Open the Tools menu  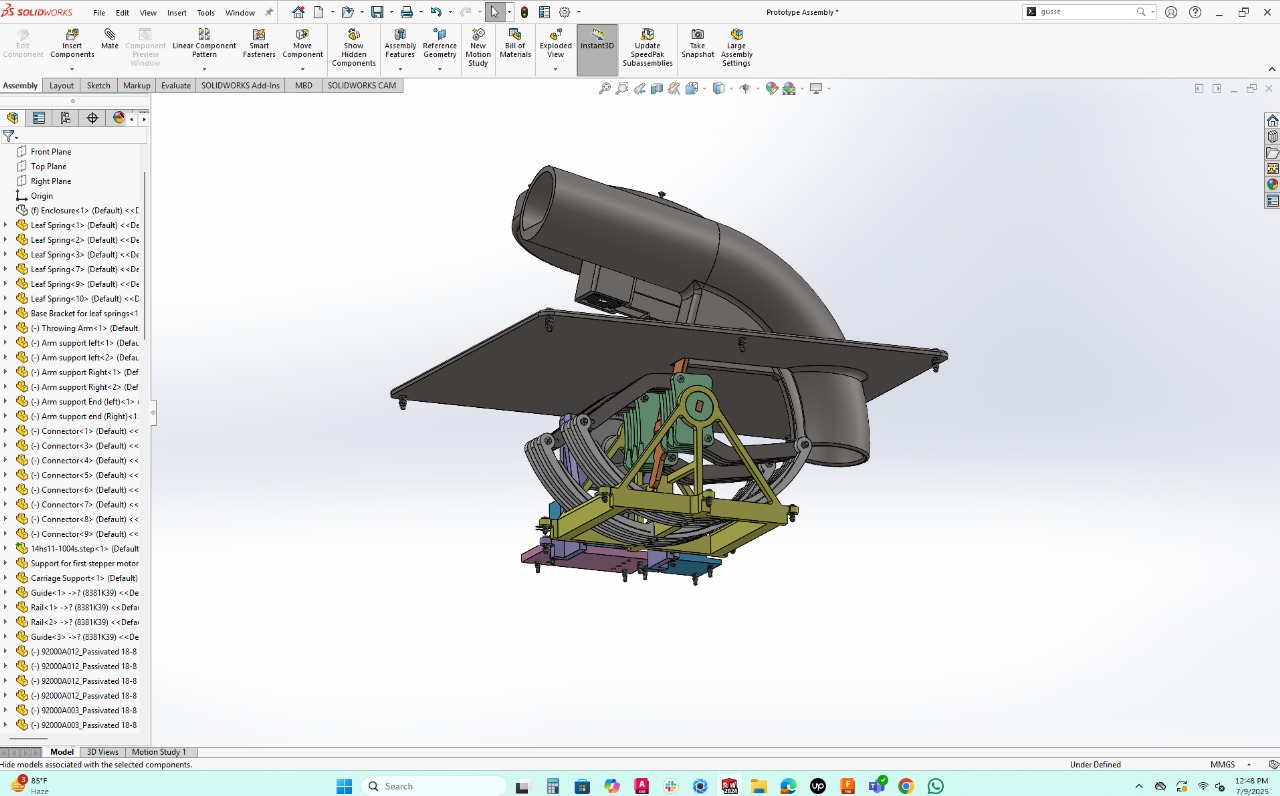tap(206, 13)
